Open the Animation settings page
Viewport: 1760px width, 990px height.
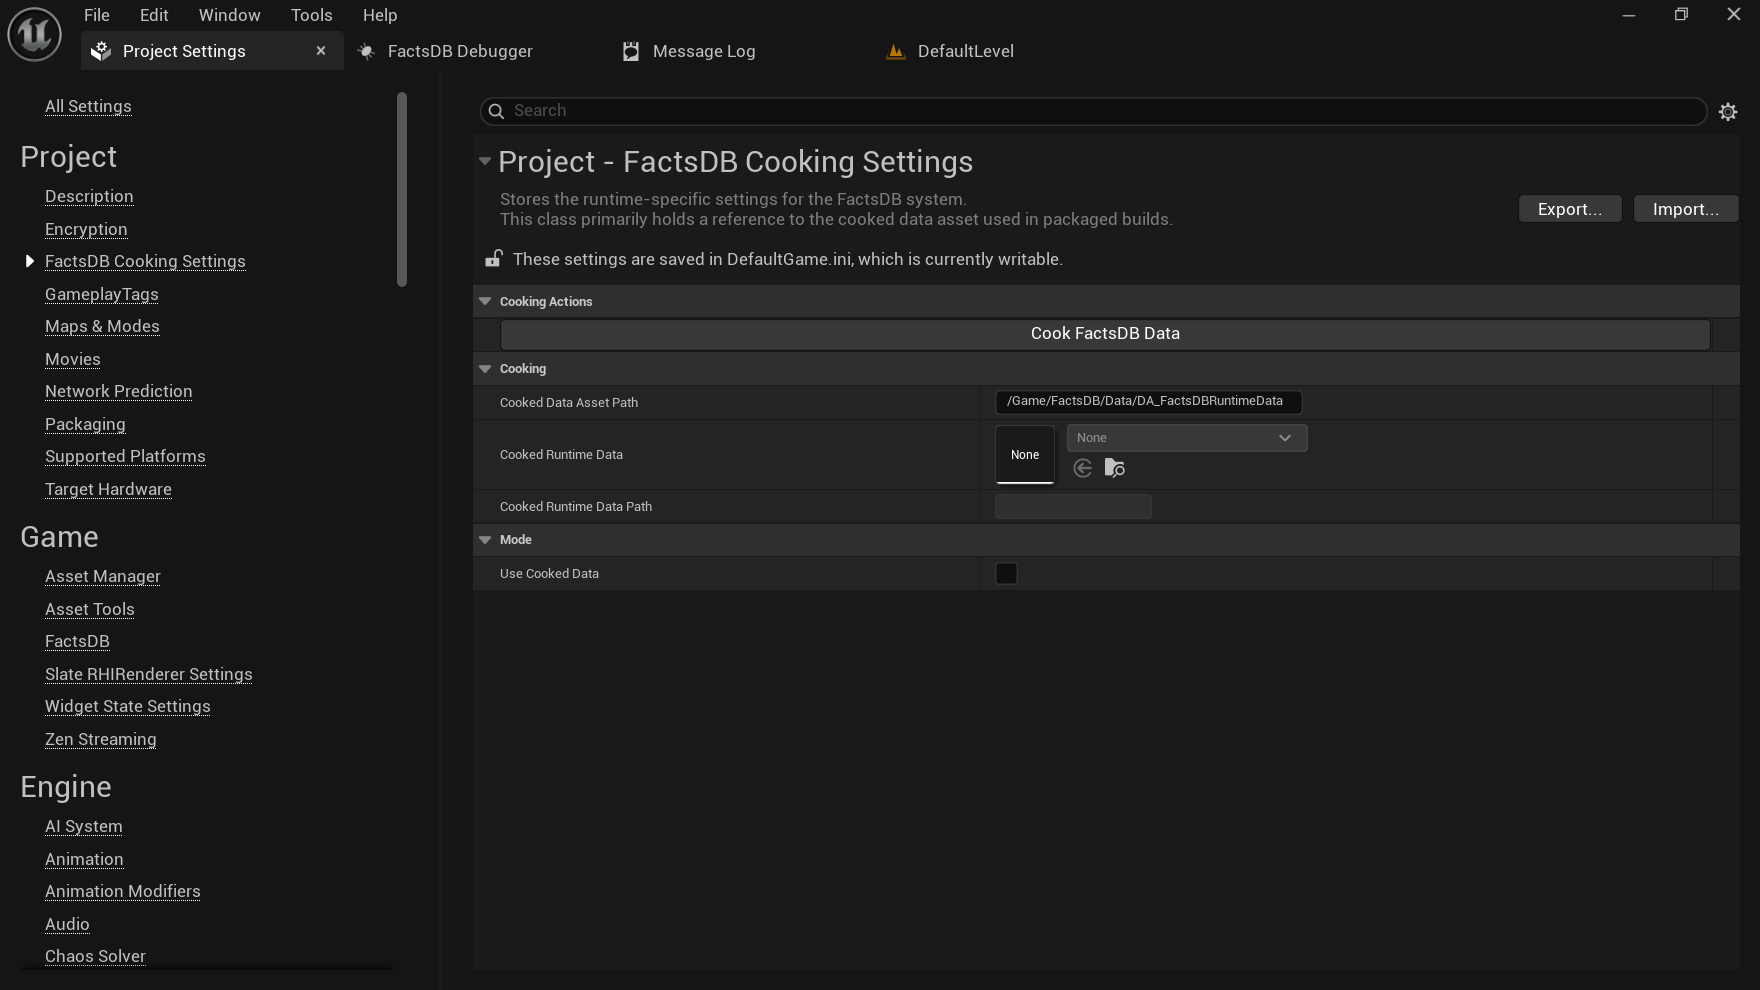pos(84,860)
